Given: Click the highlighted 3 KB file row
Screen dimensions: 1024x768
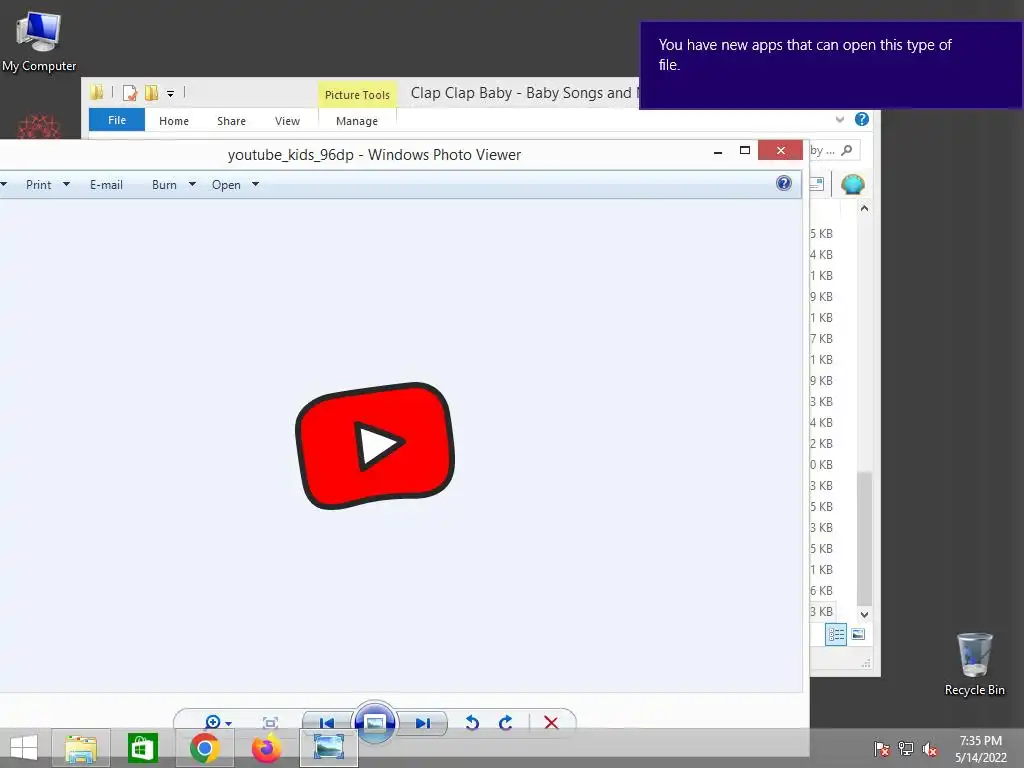Looking at the screenshot, I should click(822, 611).
